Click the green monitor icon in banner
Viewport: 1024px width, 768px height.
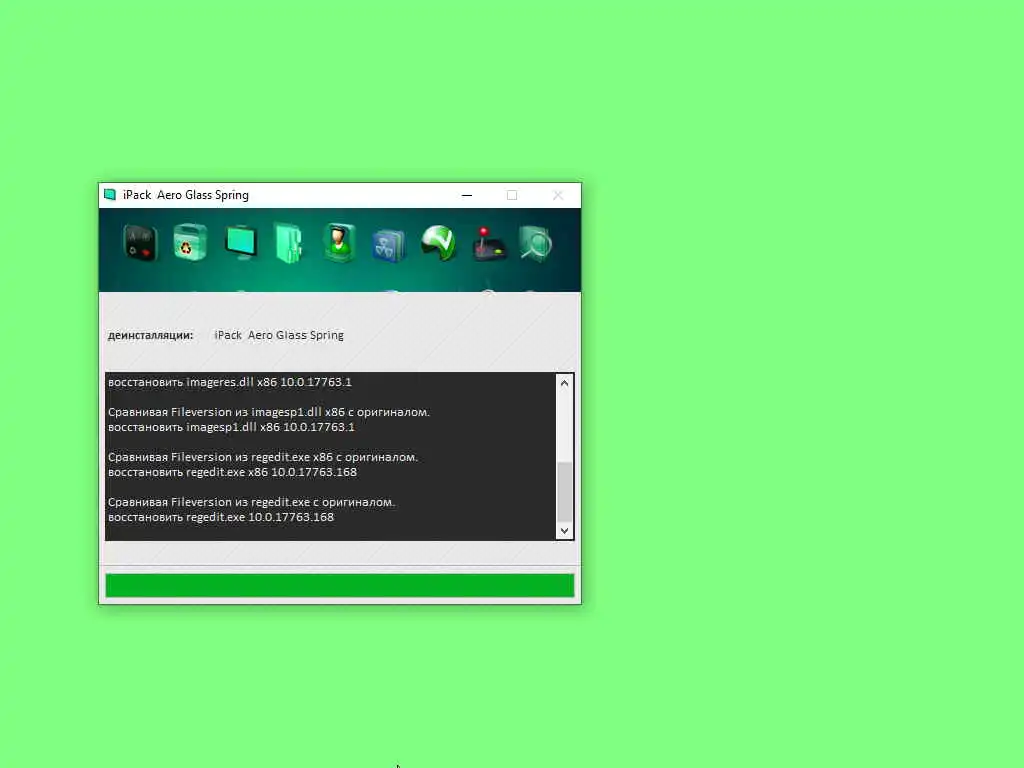(x=240, y=242)
